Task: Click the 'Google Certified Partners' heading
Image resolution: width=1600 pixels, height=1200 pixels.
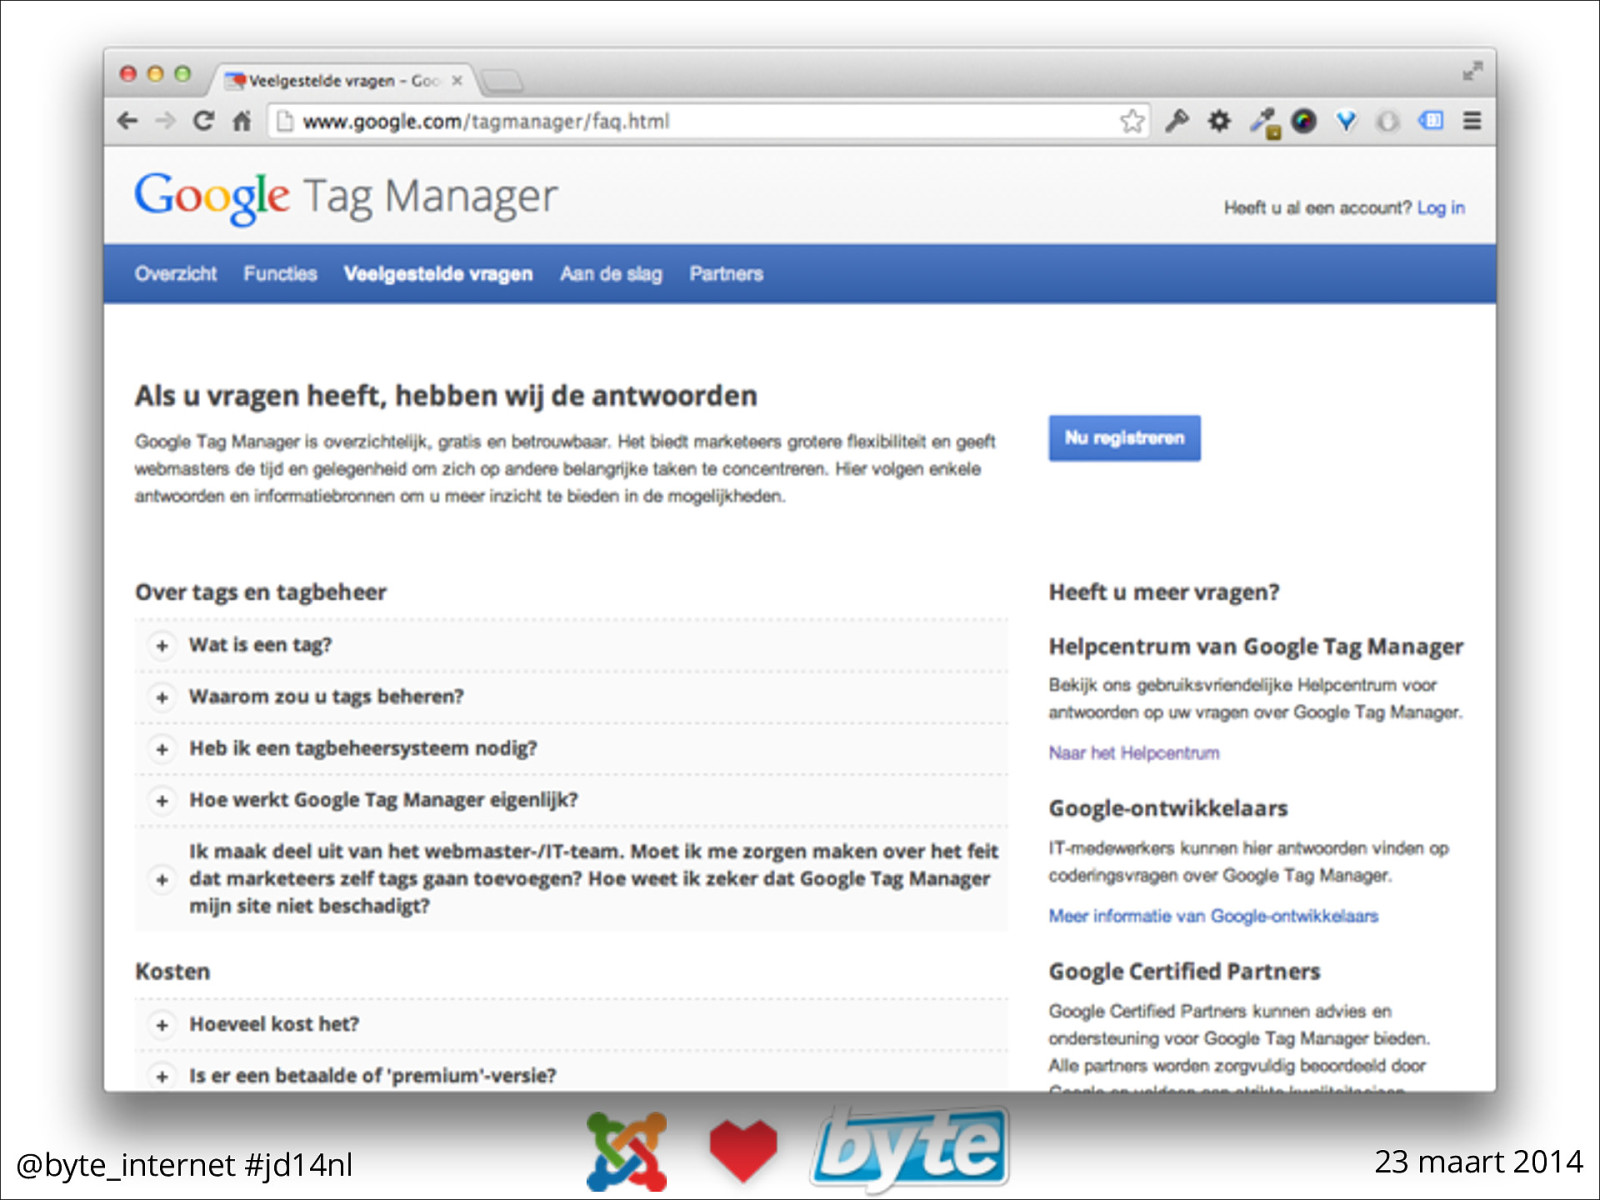Action: [1185, 972]
